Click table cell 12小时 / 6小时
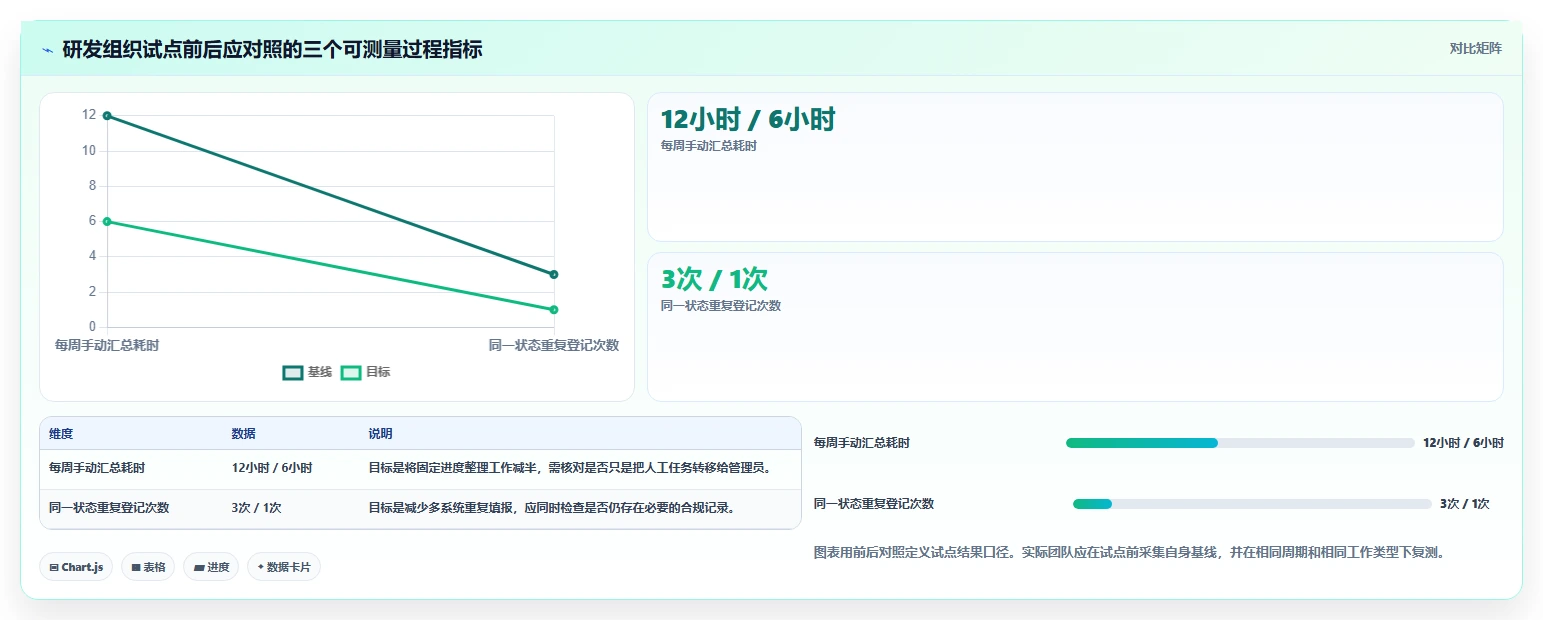The image size is (1543, 620). coord(272,468)
